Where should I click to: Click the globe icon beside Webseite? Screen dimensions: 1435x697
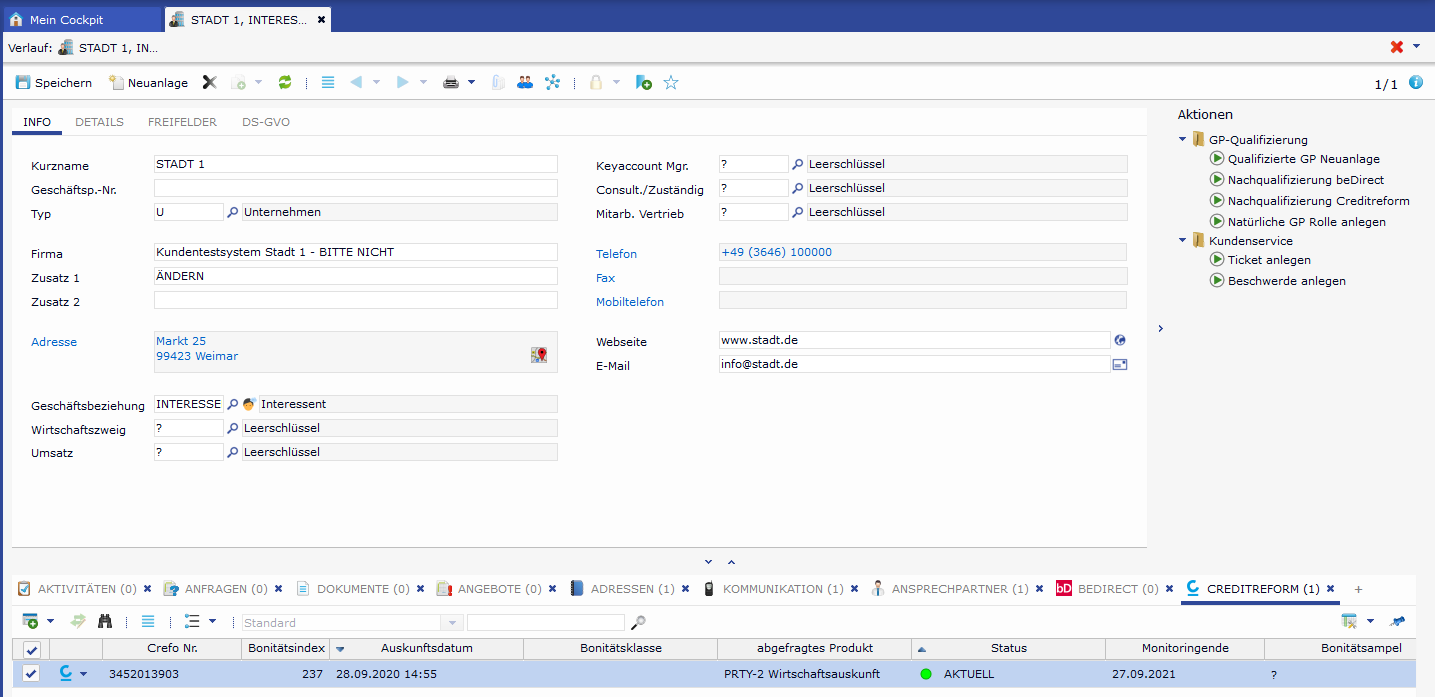click(x=1120, y=340)
